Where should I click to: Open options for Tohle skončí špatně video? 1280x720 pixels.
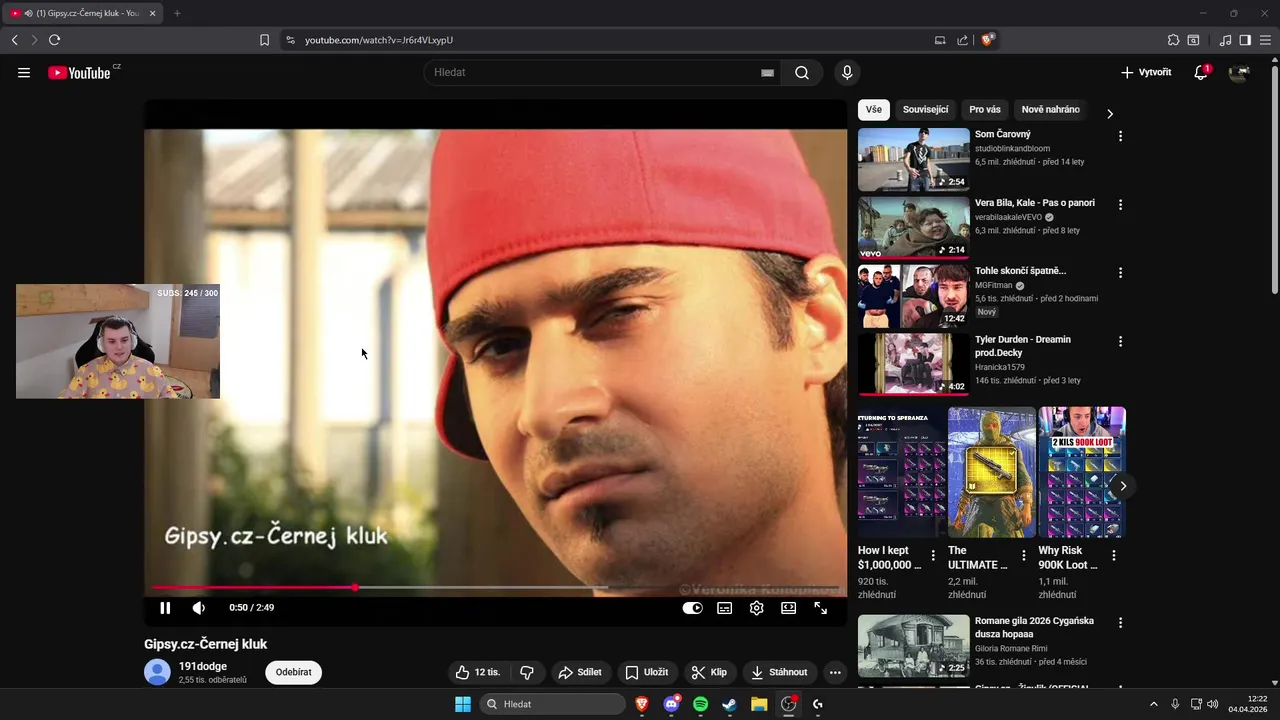coord(1120,273)
